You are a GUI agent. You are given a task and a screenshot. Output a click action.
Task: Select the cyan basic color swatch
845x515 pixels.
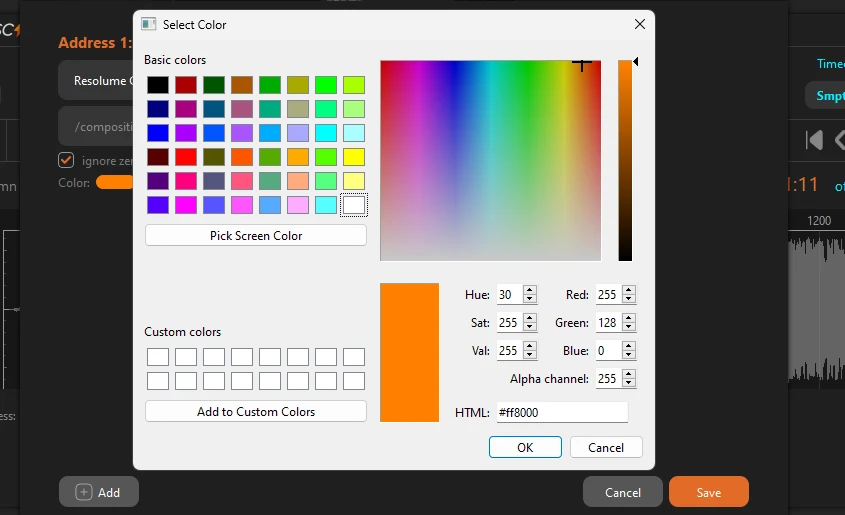(x=326, y=133)
